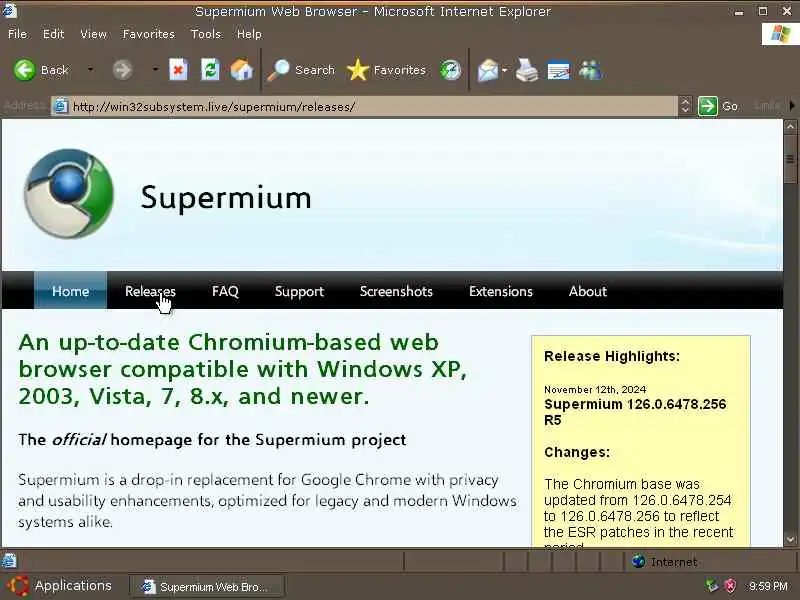Click the Edit page toolbar icon
The image size is (800, 600).
tap(558, 70)
